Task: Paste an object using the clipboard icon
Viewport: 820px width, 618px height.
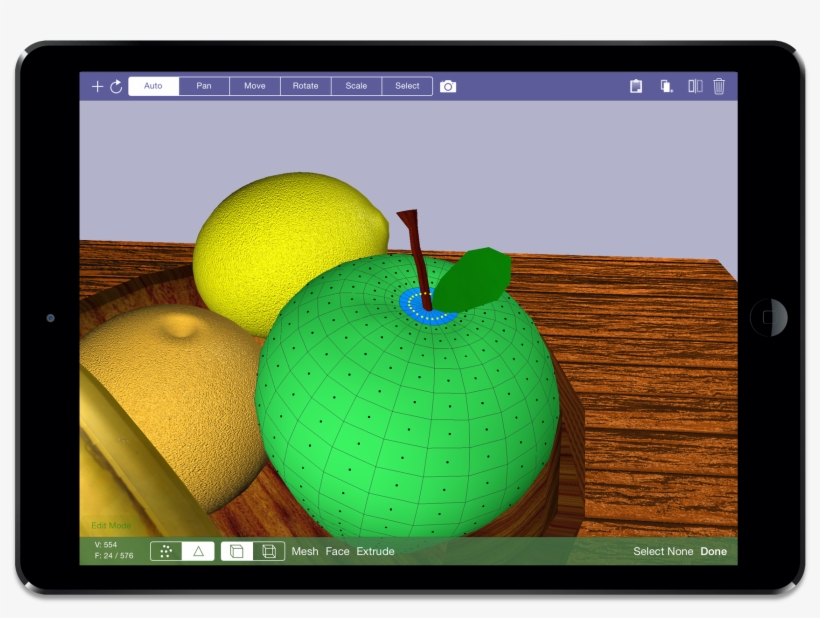Action: [637, 86]
